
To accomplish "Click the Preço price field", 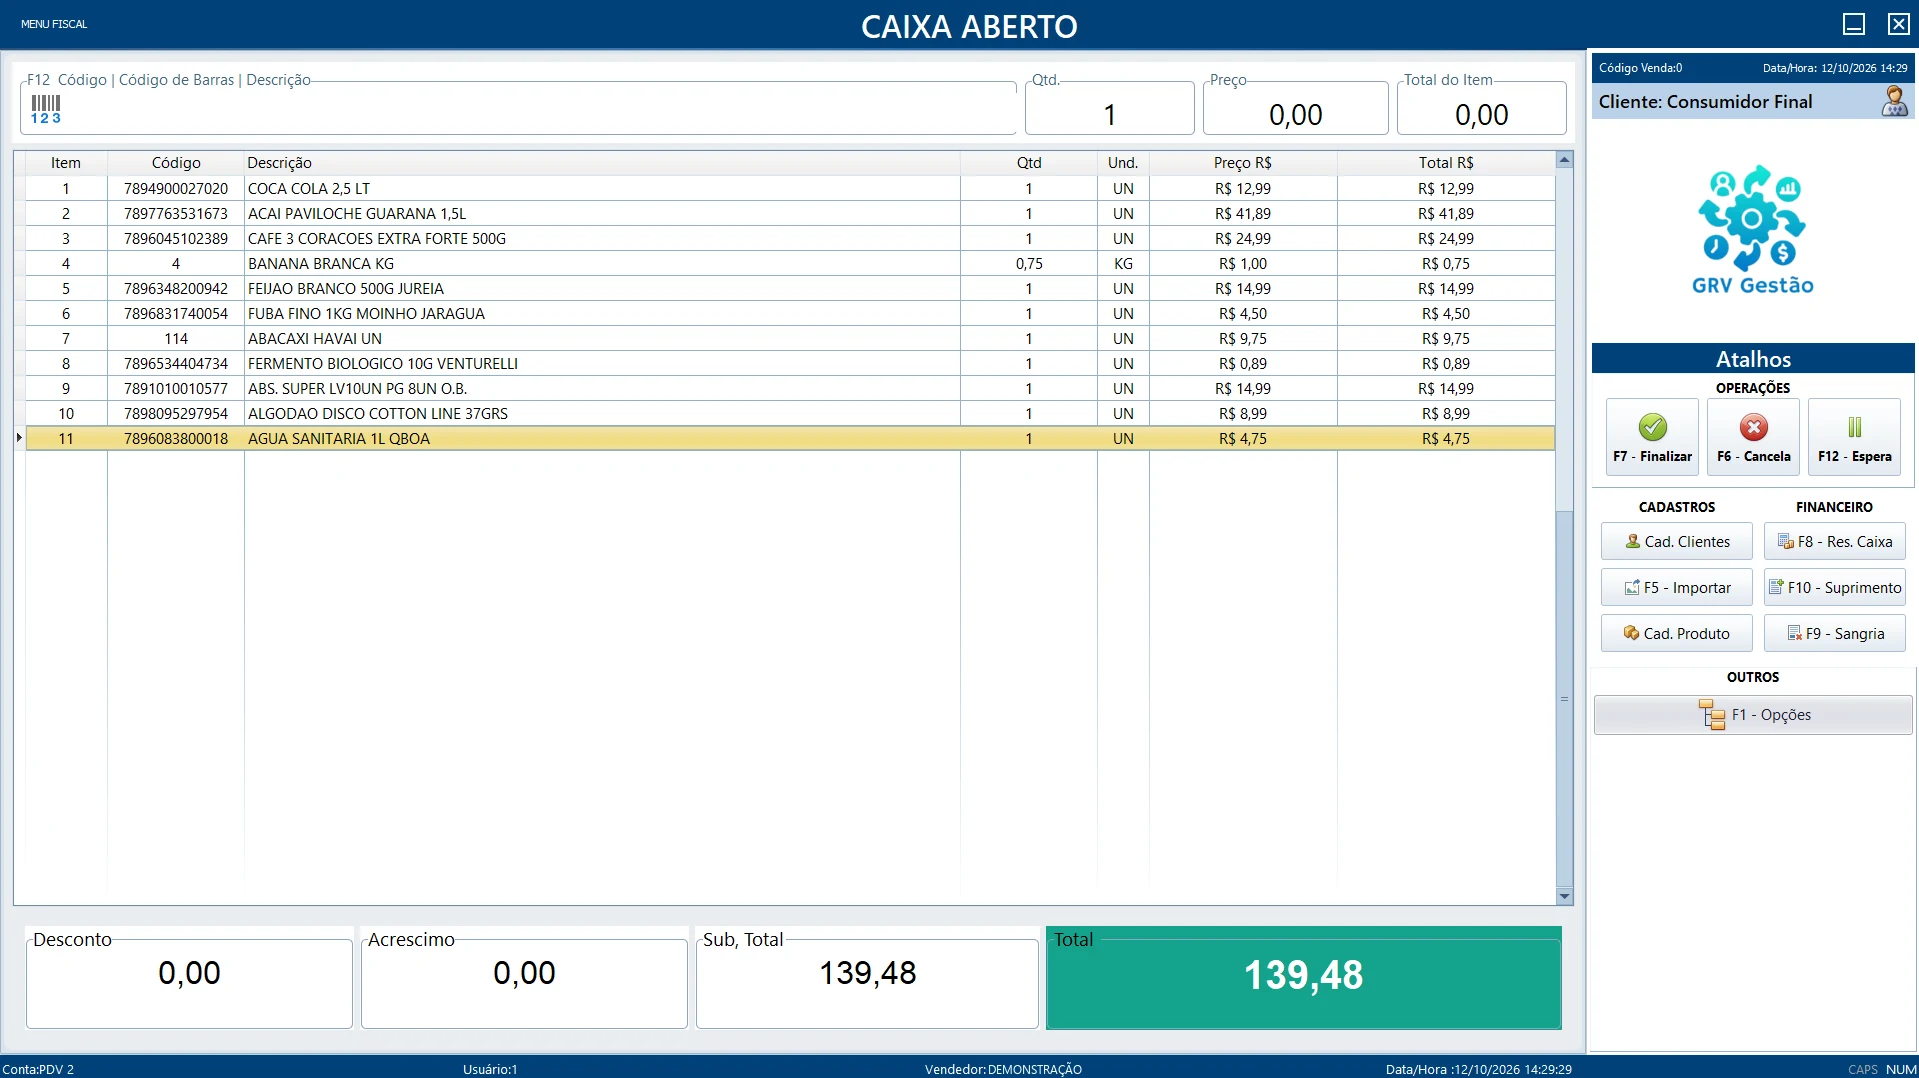I will point(1295,108).
